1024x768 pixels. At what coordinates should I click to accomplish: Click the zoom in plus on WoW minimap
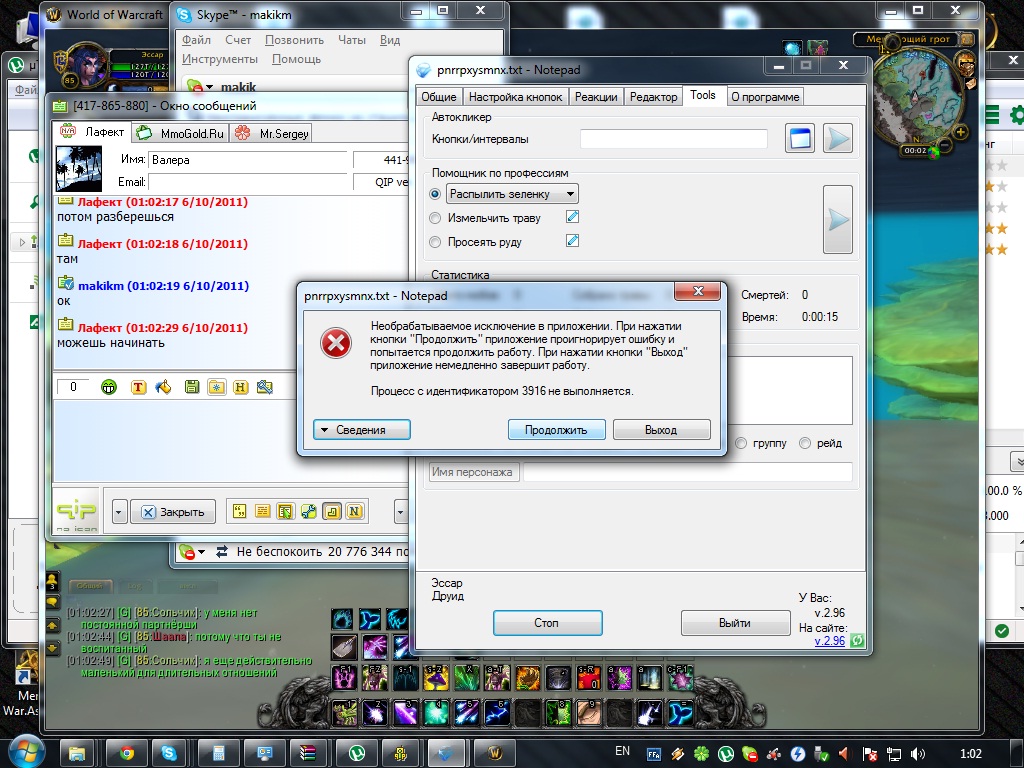click(x=961, y=132)
